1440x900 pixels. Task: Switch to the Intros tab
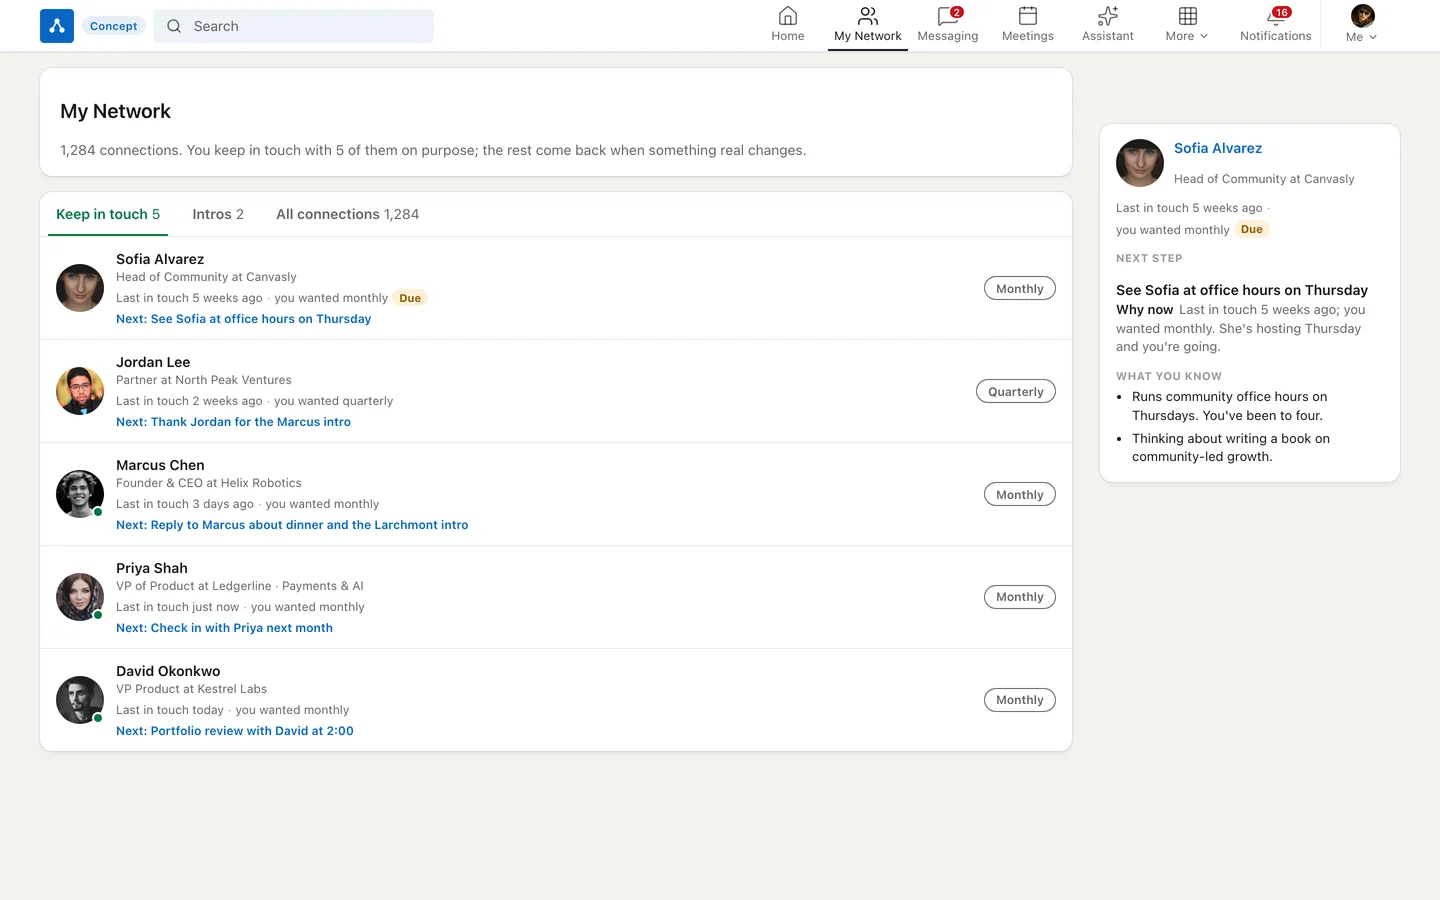tap(218, 214)
